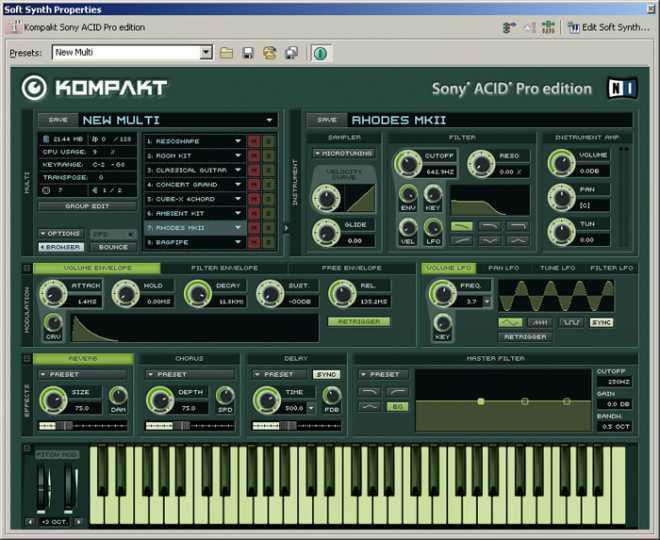Select the highlighted low-pass filter type icon
Viewport: 660px width, 540px height.
[x=461, y=226]
